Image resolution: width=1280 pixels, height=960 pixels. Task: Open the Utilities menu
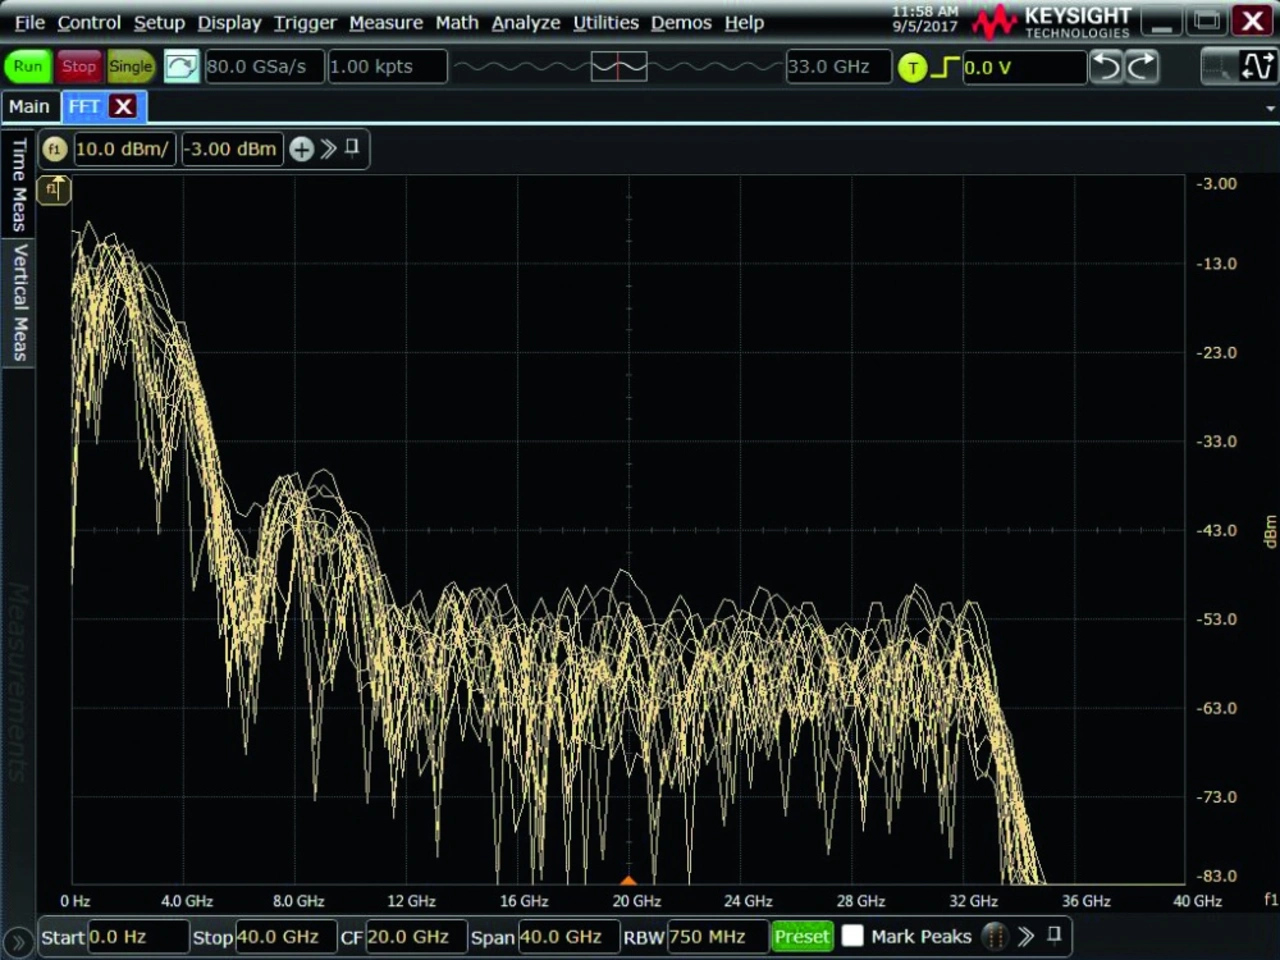coord(605,22)
